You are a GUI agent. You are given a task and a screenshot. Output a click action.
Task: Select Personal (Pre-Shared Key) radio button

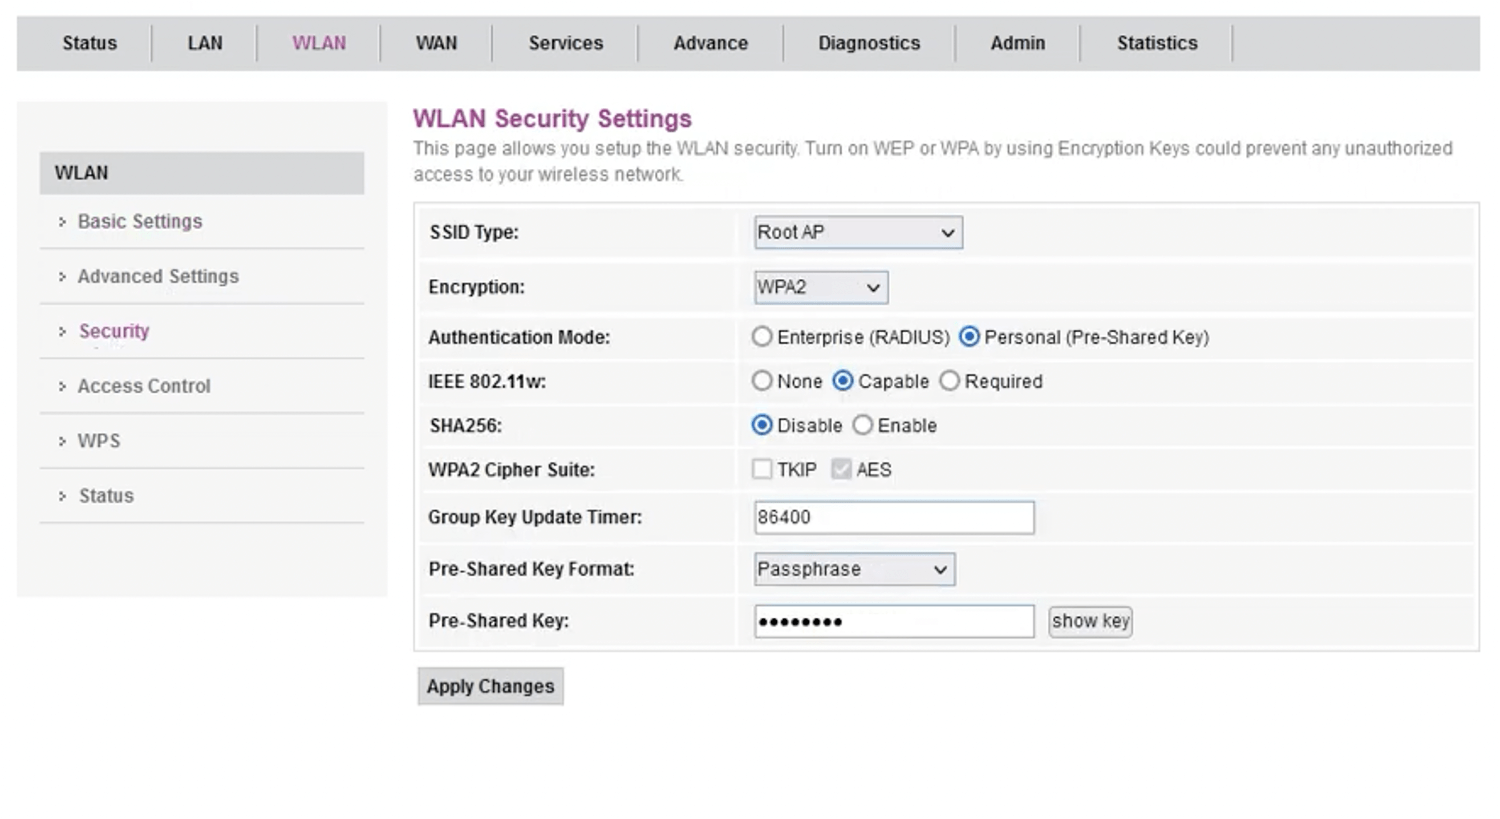tap(969, 337)
